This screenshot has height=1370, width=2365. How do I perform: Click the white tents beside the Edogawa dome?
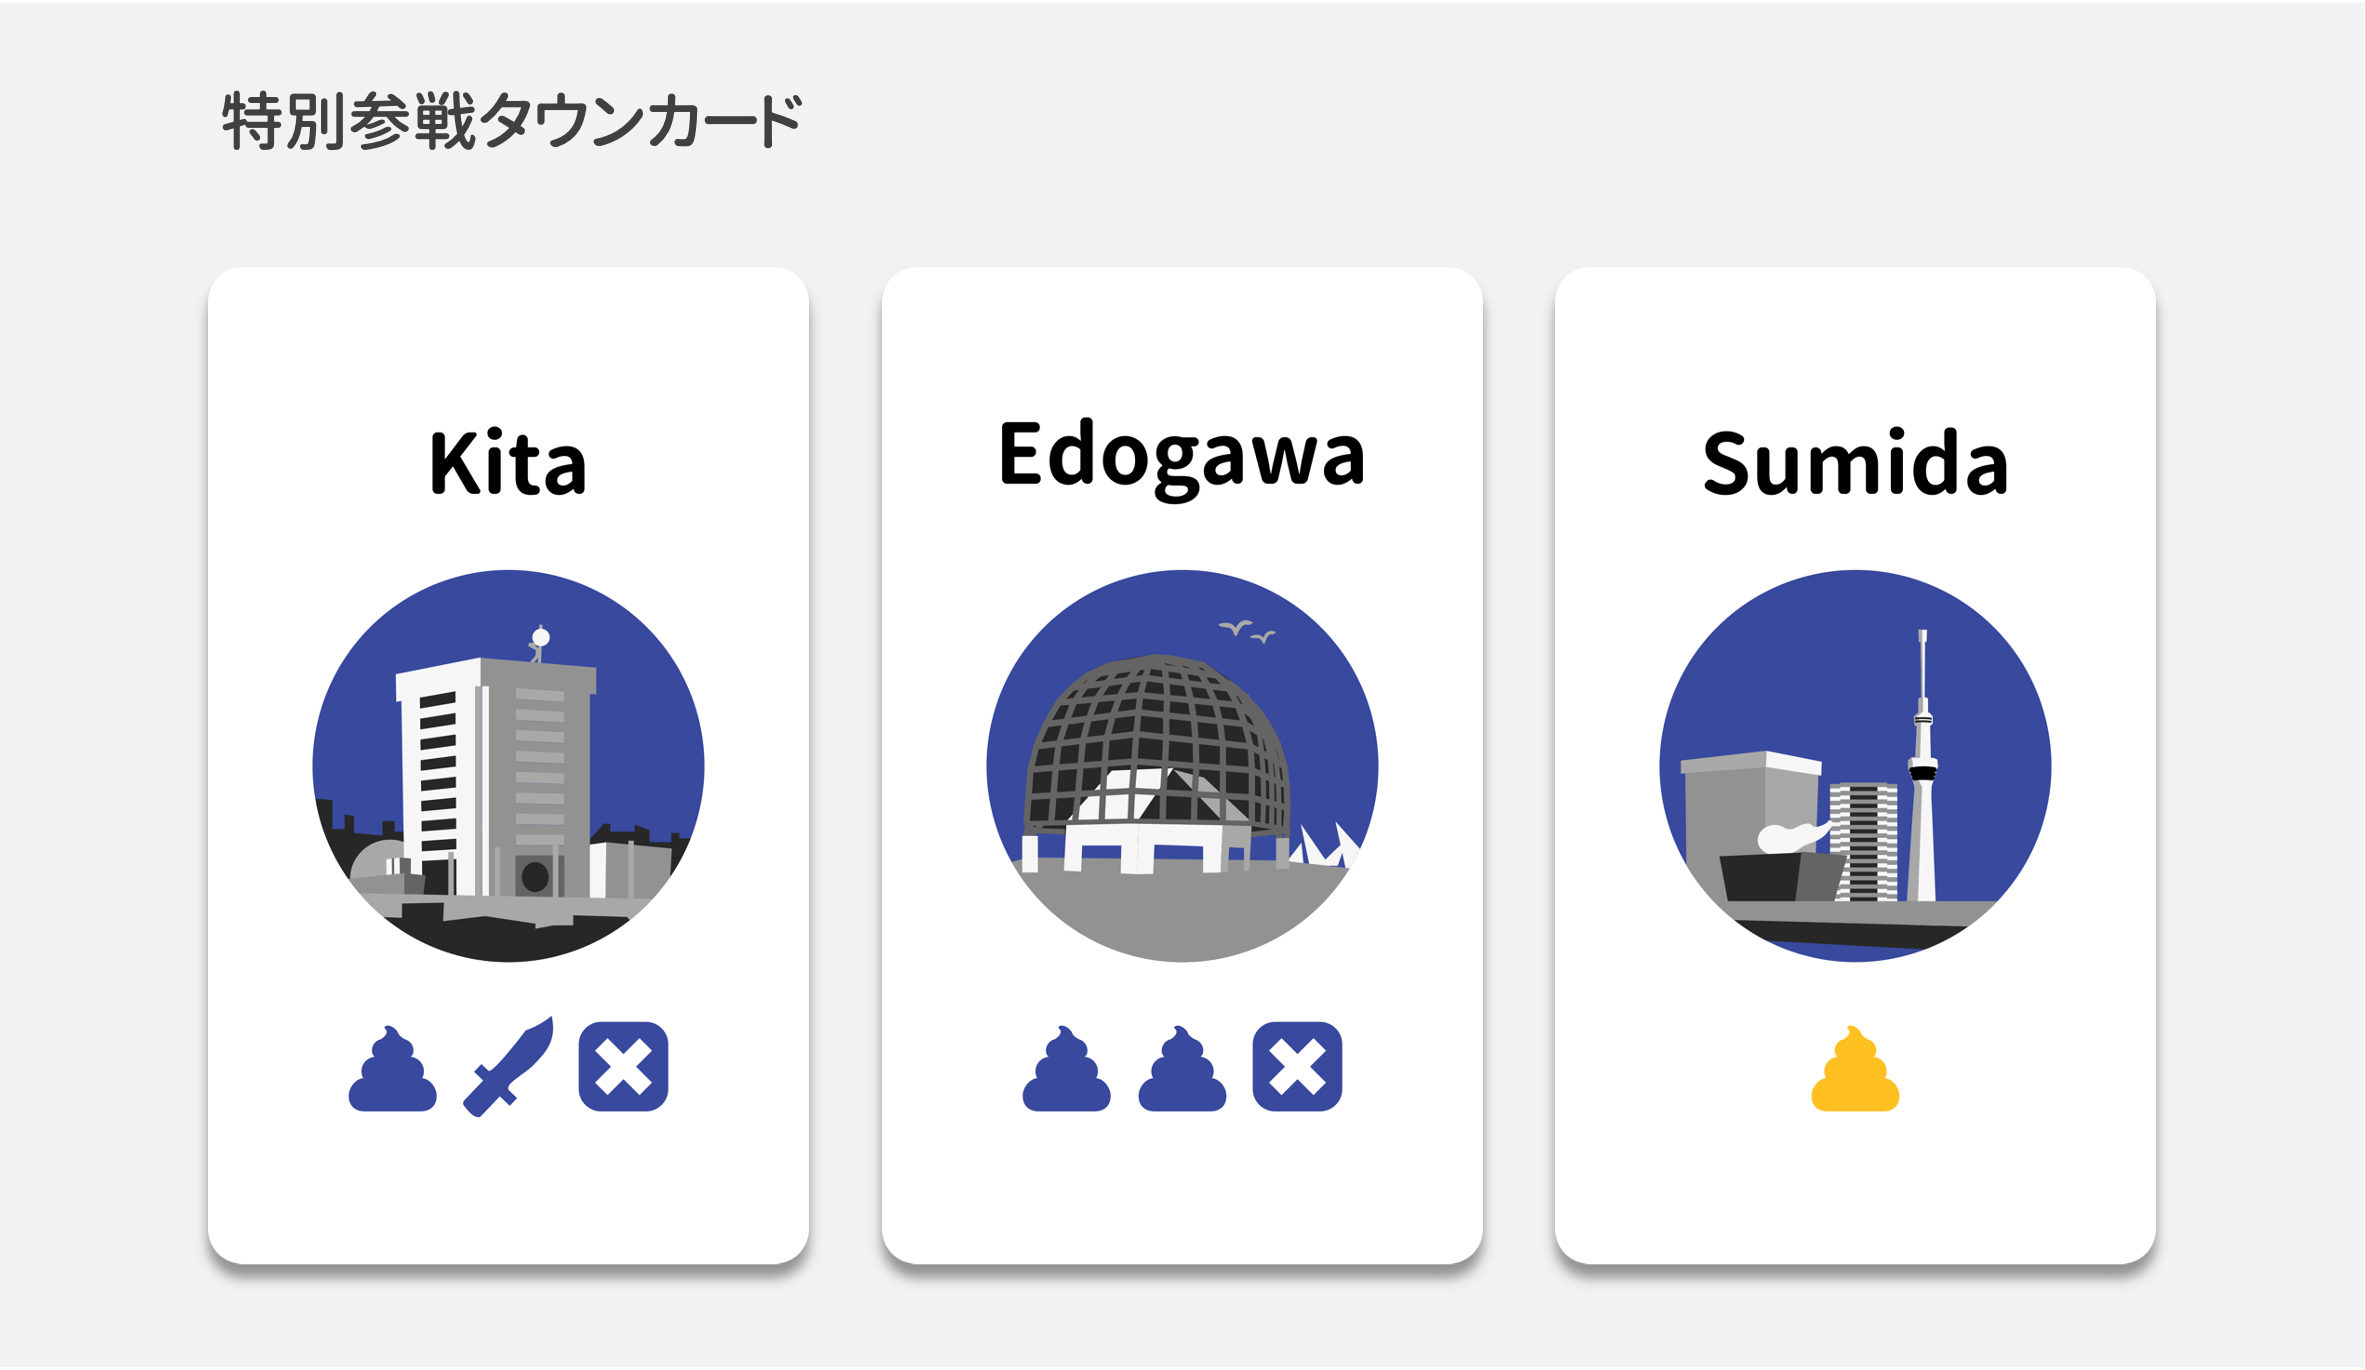coord(1328,846)
